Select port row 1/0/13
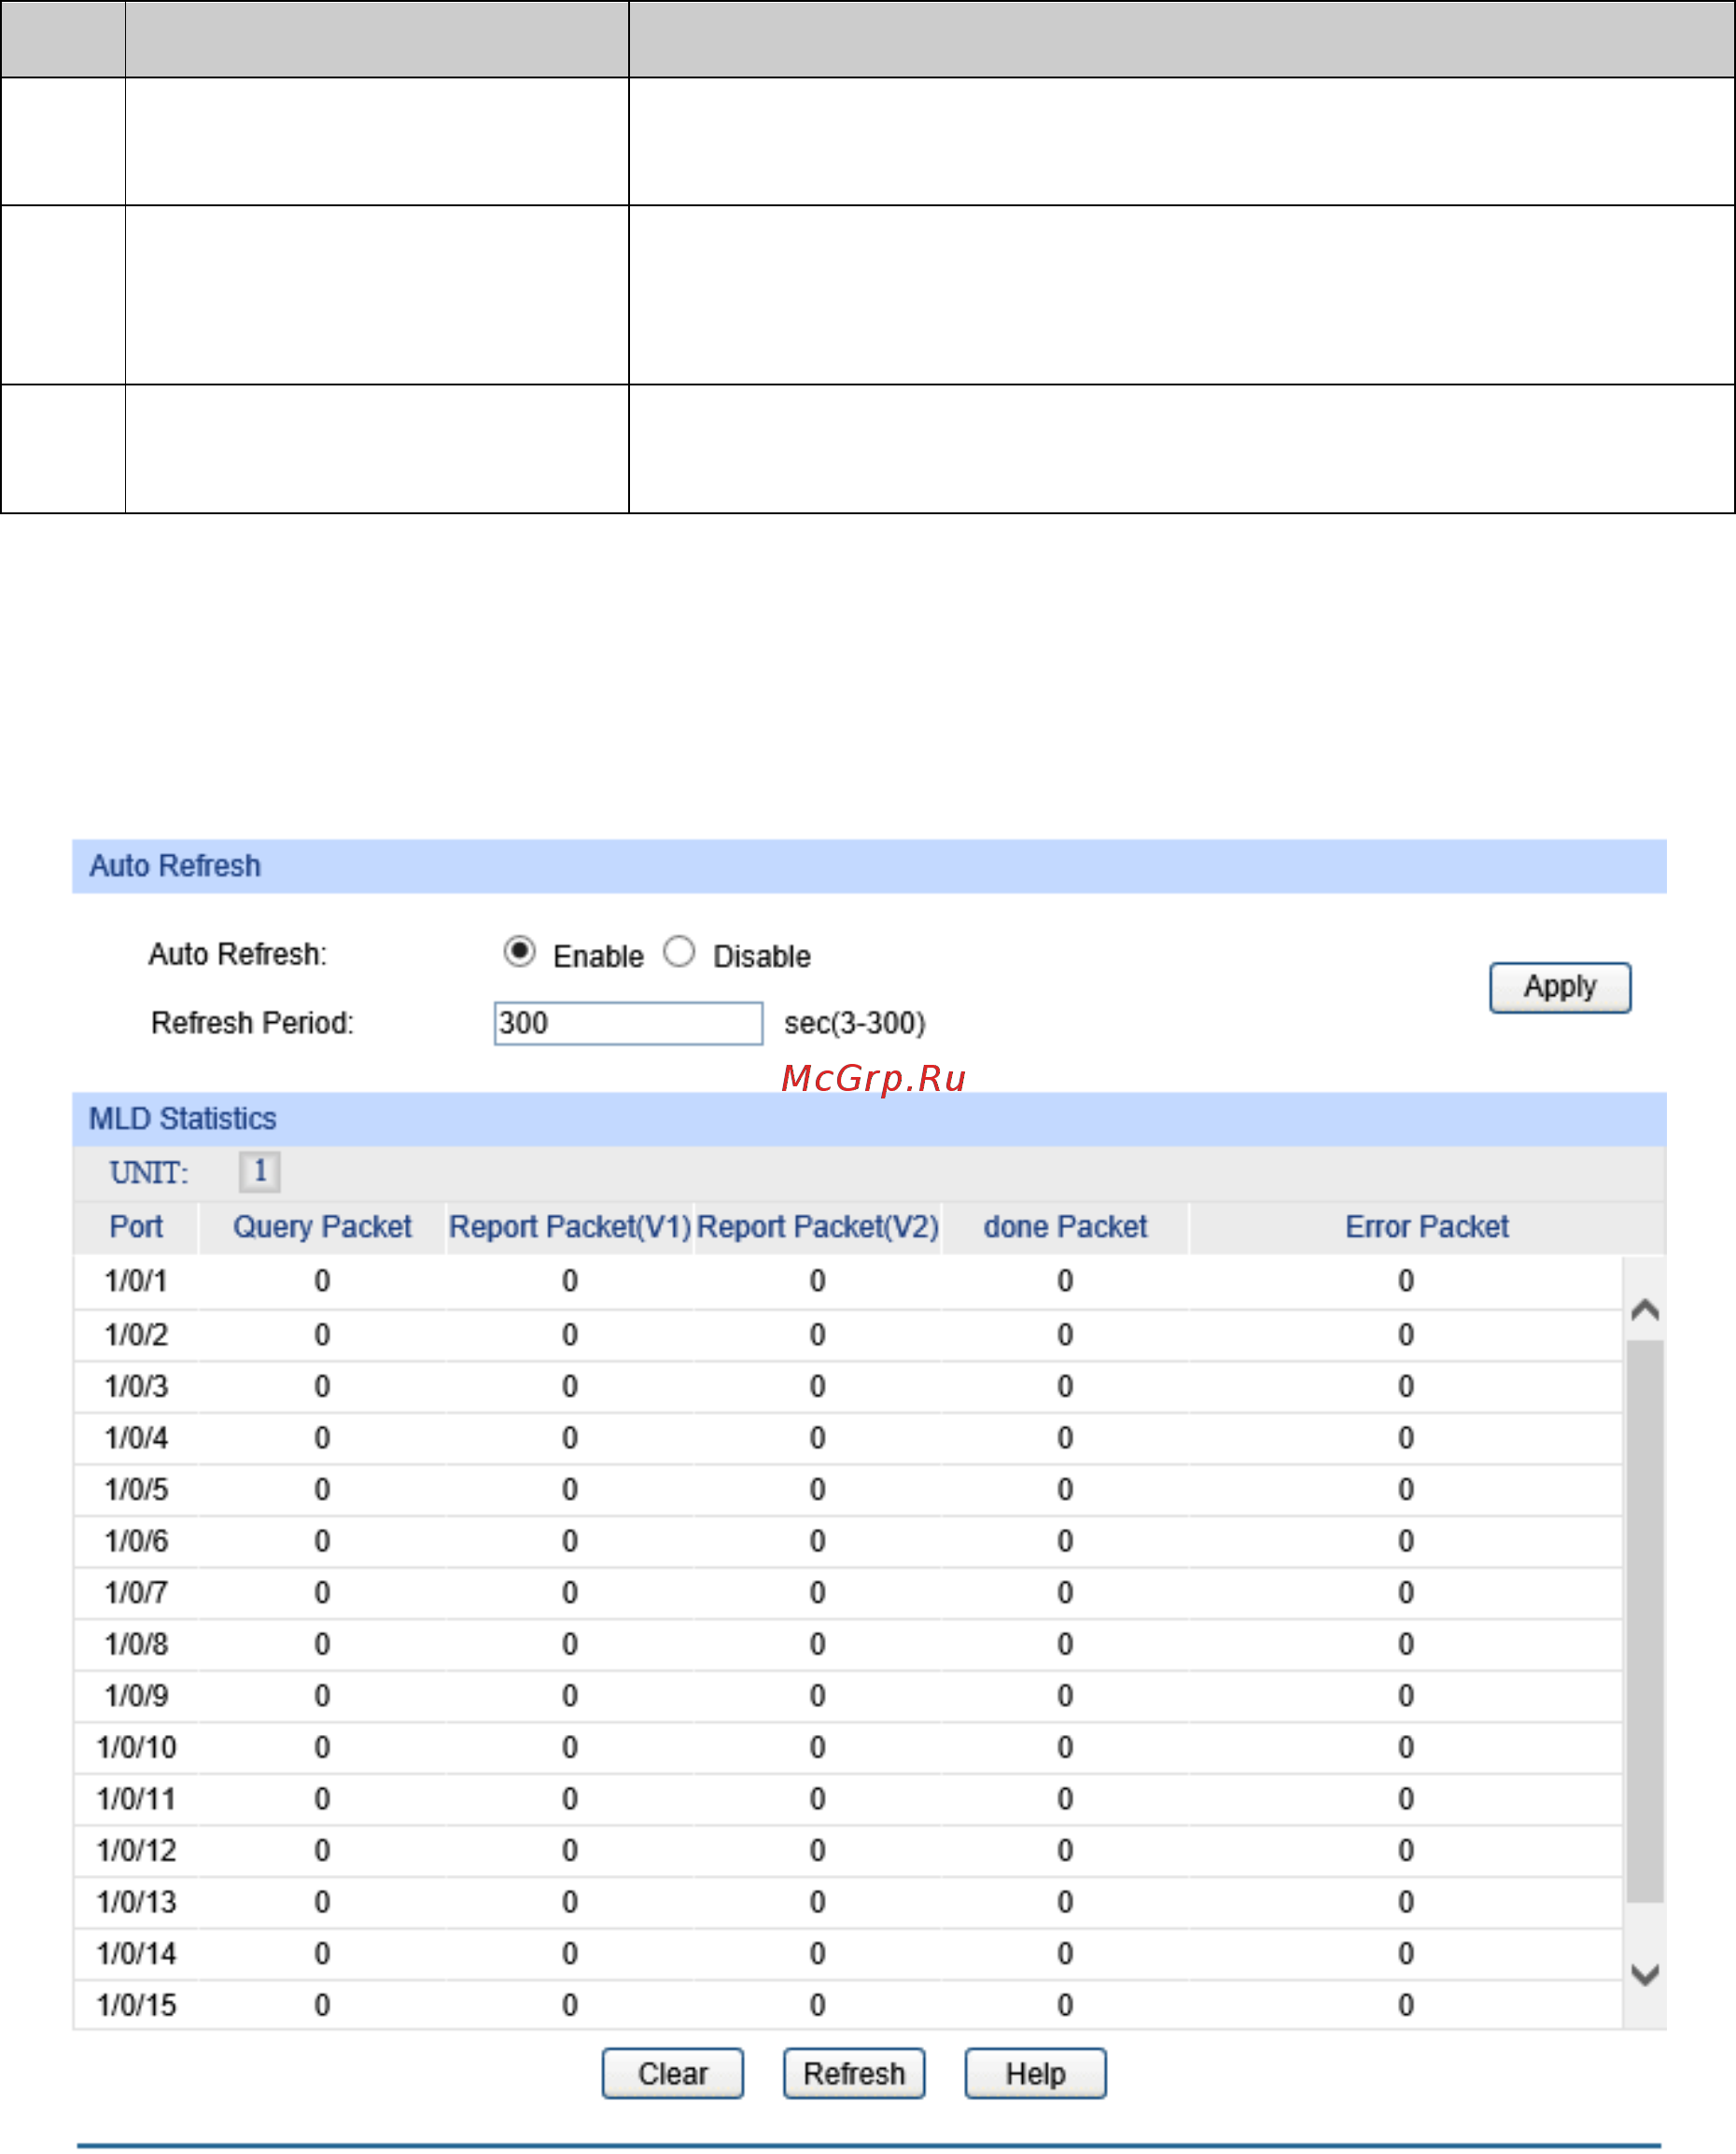This screenshot has width=1736, height=2154. tap(848, 1903)
